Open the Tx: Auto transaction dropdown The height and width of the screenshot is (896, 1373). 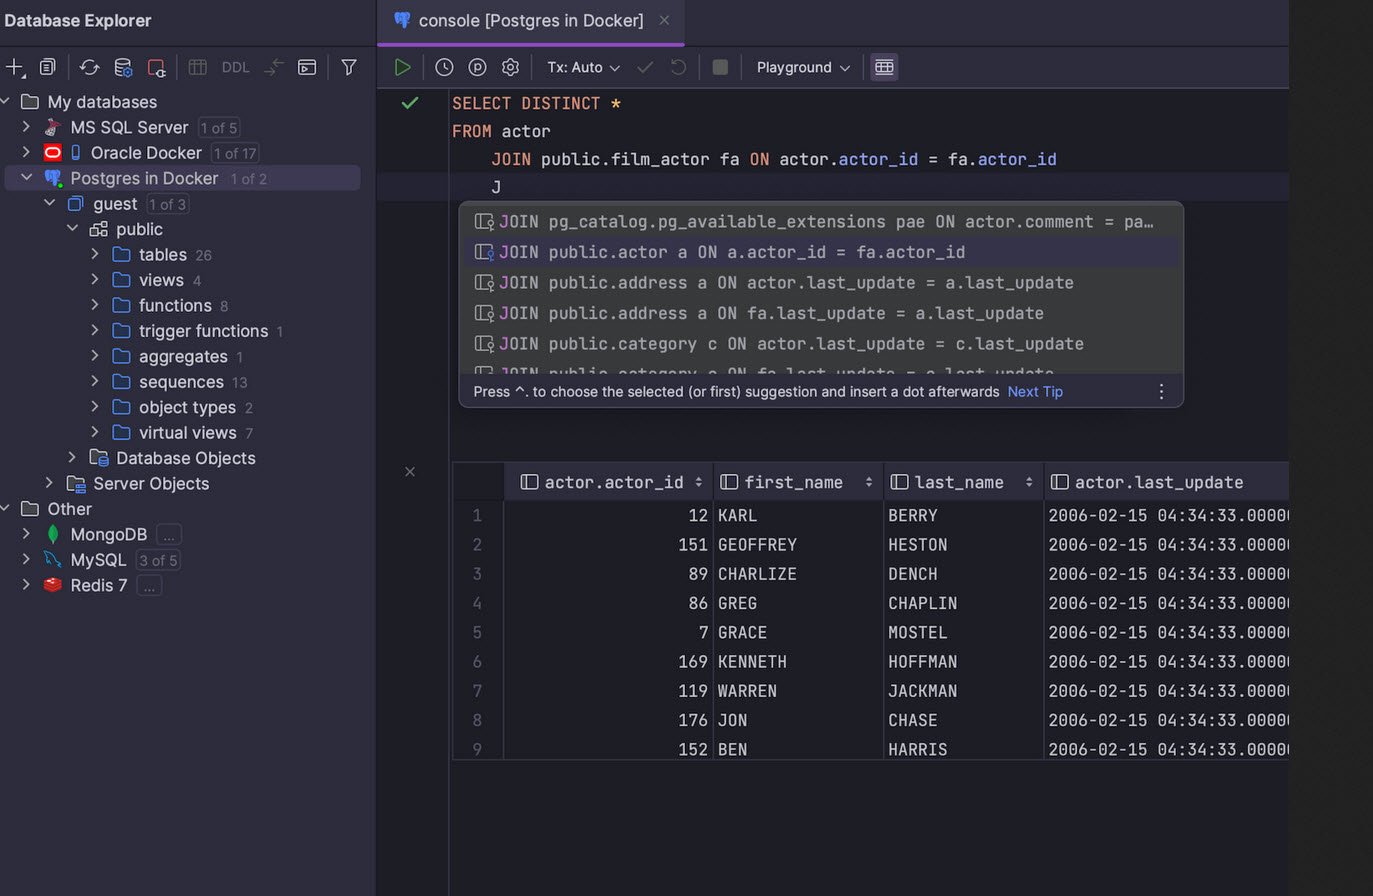(582, 67)
